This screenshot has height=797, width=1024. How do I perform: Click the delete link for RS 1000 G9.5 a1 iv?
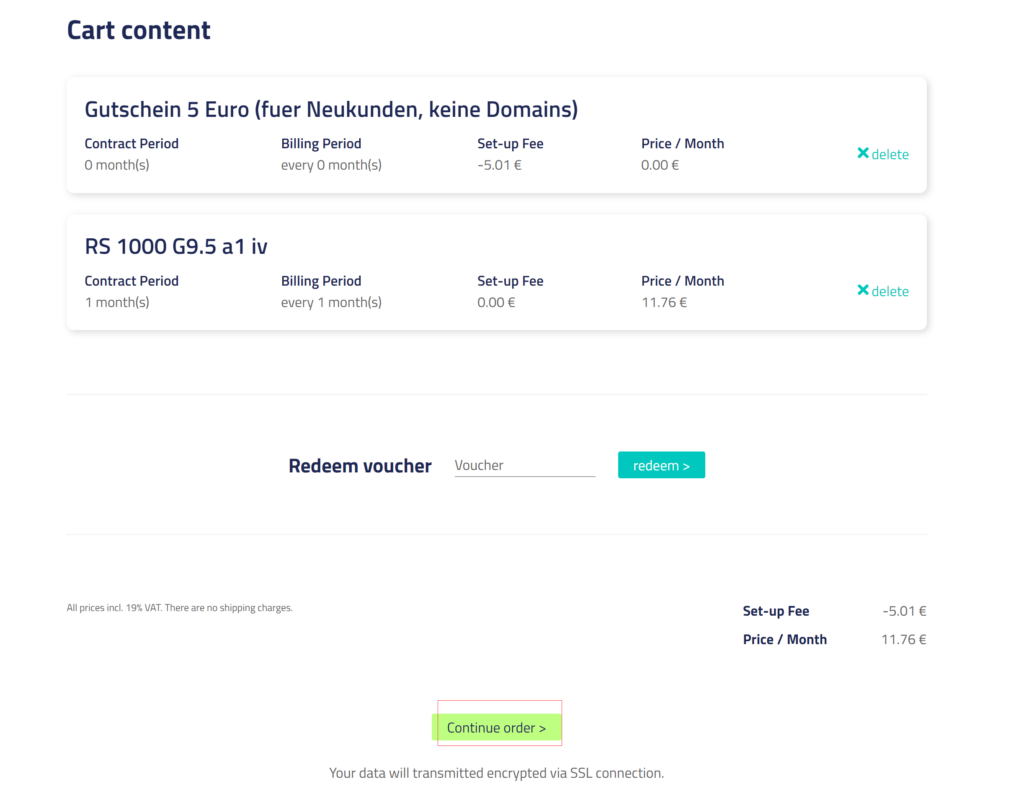[890, 291]
